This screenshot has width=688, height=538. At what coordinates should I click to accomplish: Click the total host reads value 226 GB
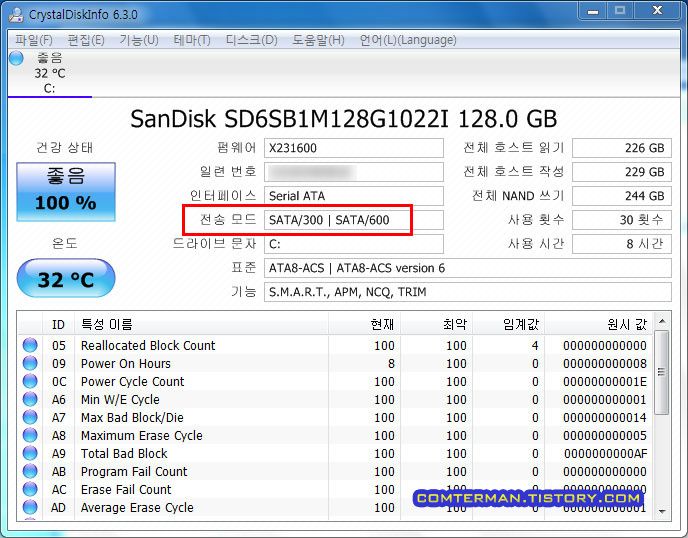[x=622, y=148]
